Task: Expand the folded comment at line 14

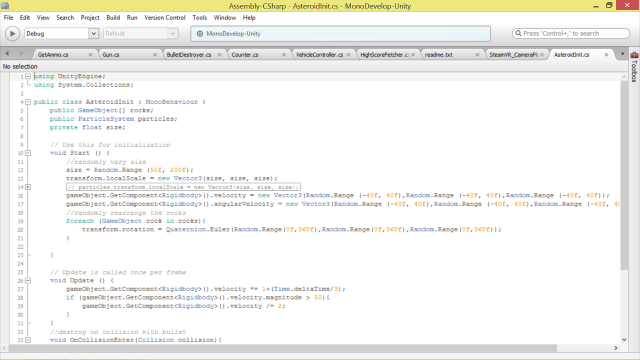Action: [28, 187]
